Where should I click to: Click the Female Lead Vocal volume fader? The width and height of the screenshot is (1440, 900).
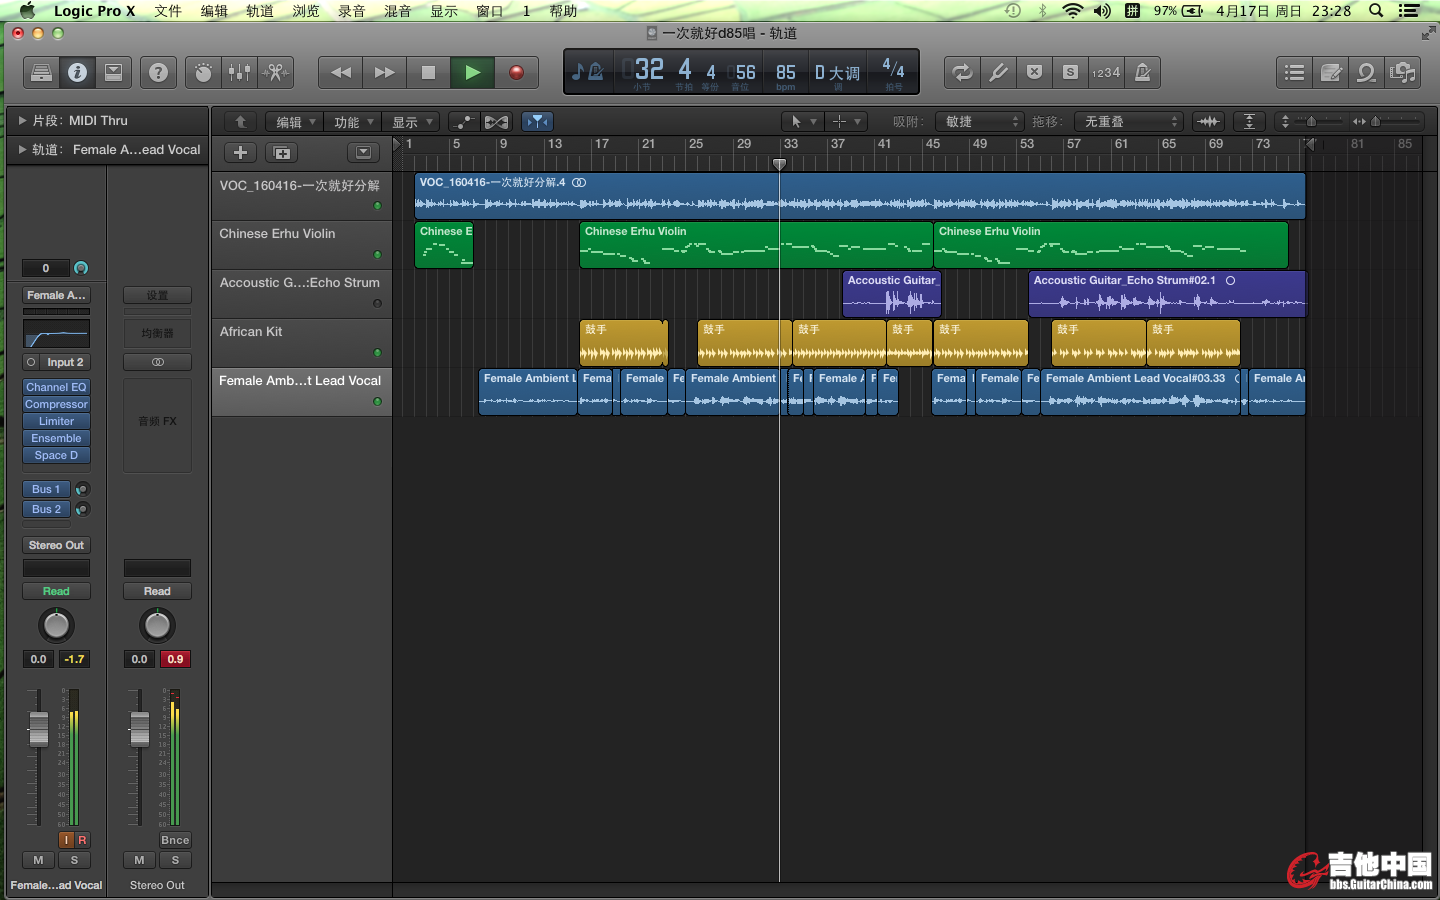click(39, 729)
